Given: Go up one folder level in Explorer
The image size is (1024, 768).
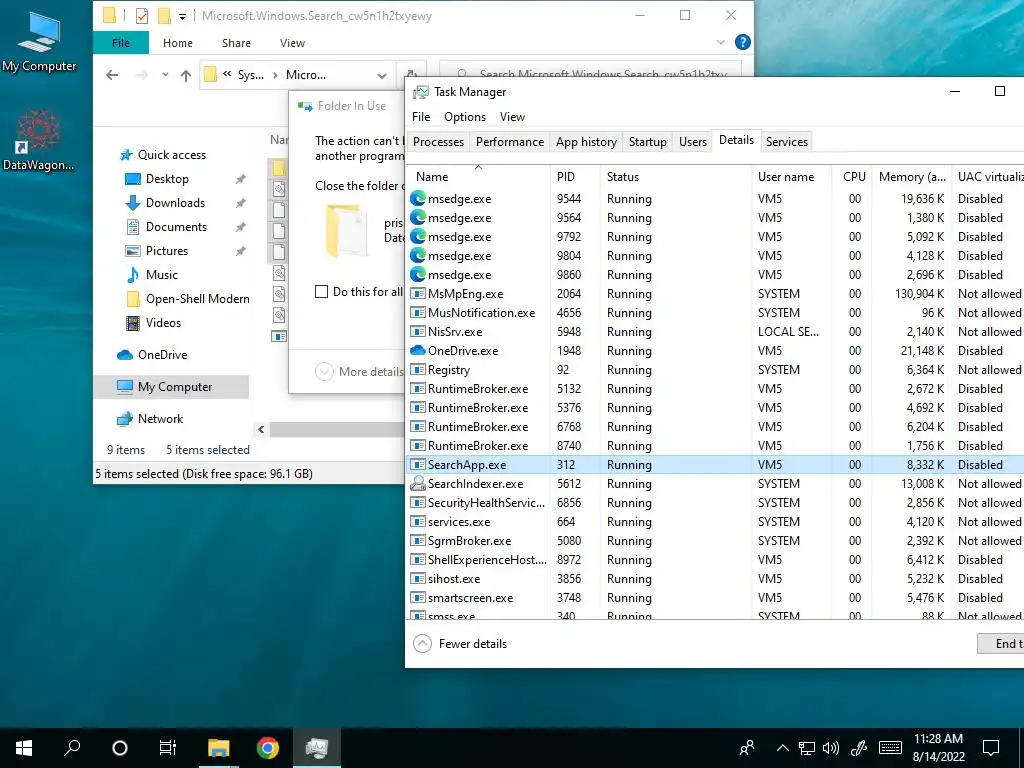Looking at the screenshot, I should coord(186,75).
